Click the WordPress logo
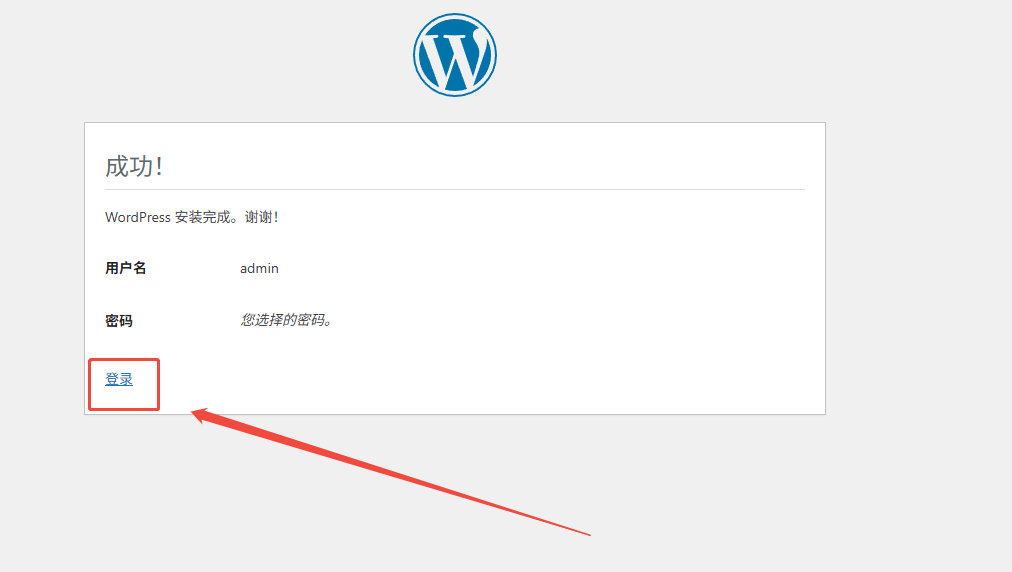The width and height of the screenshot is (1012, 572). (455, 55)
